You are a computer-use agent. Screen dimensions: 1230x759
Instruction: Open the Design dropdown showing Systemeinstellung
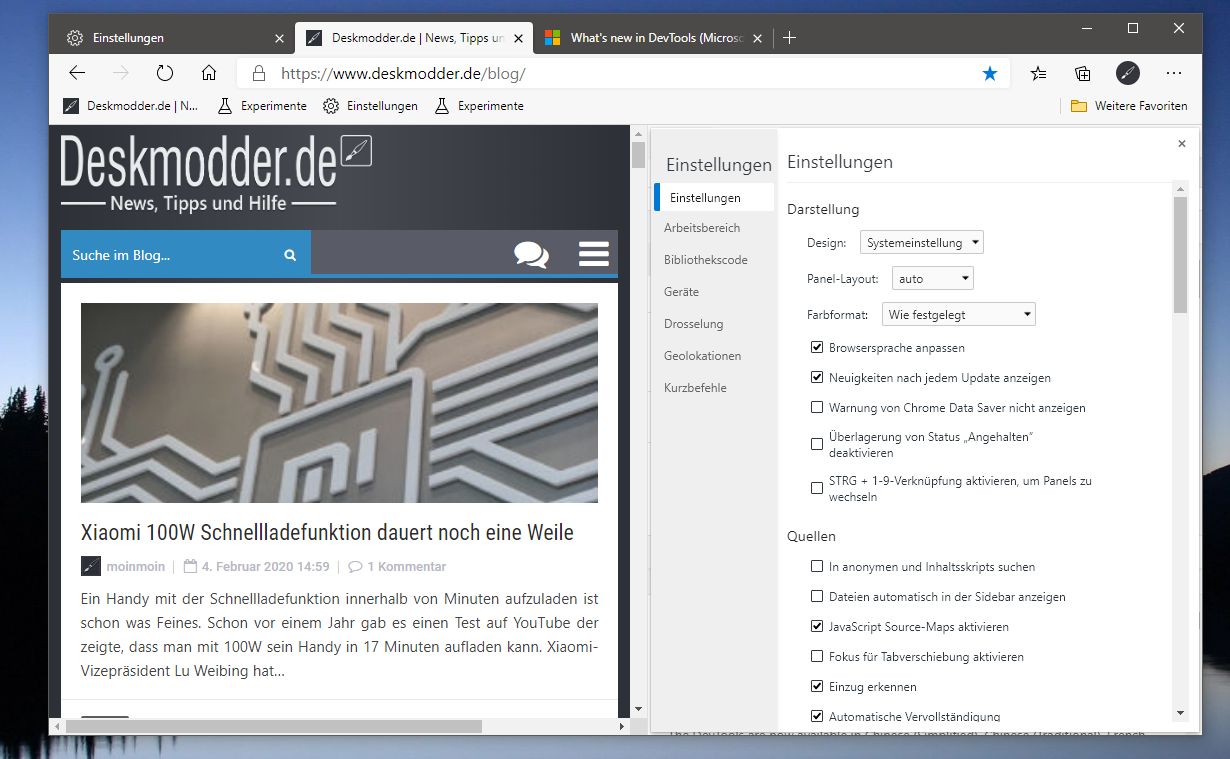[x=921, y=243]
